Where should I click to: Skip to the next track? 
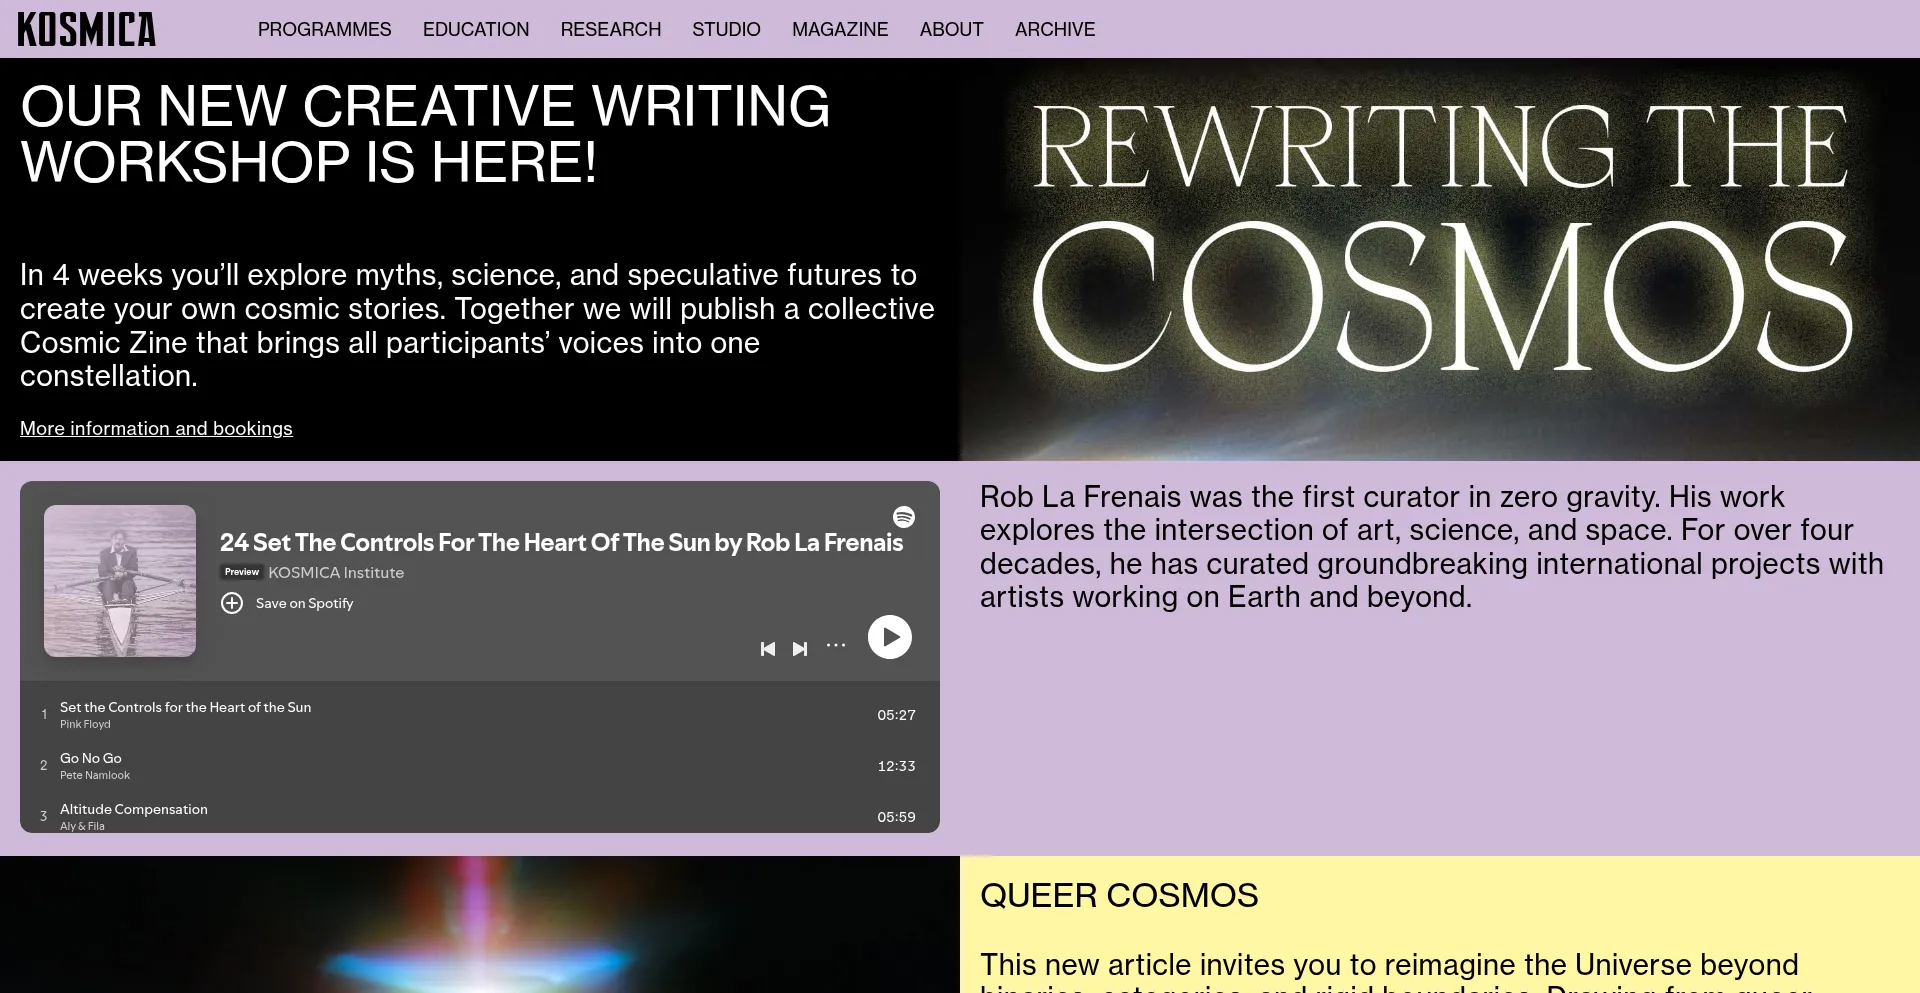point(800,649)
